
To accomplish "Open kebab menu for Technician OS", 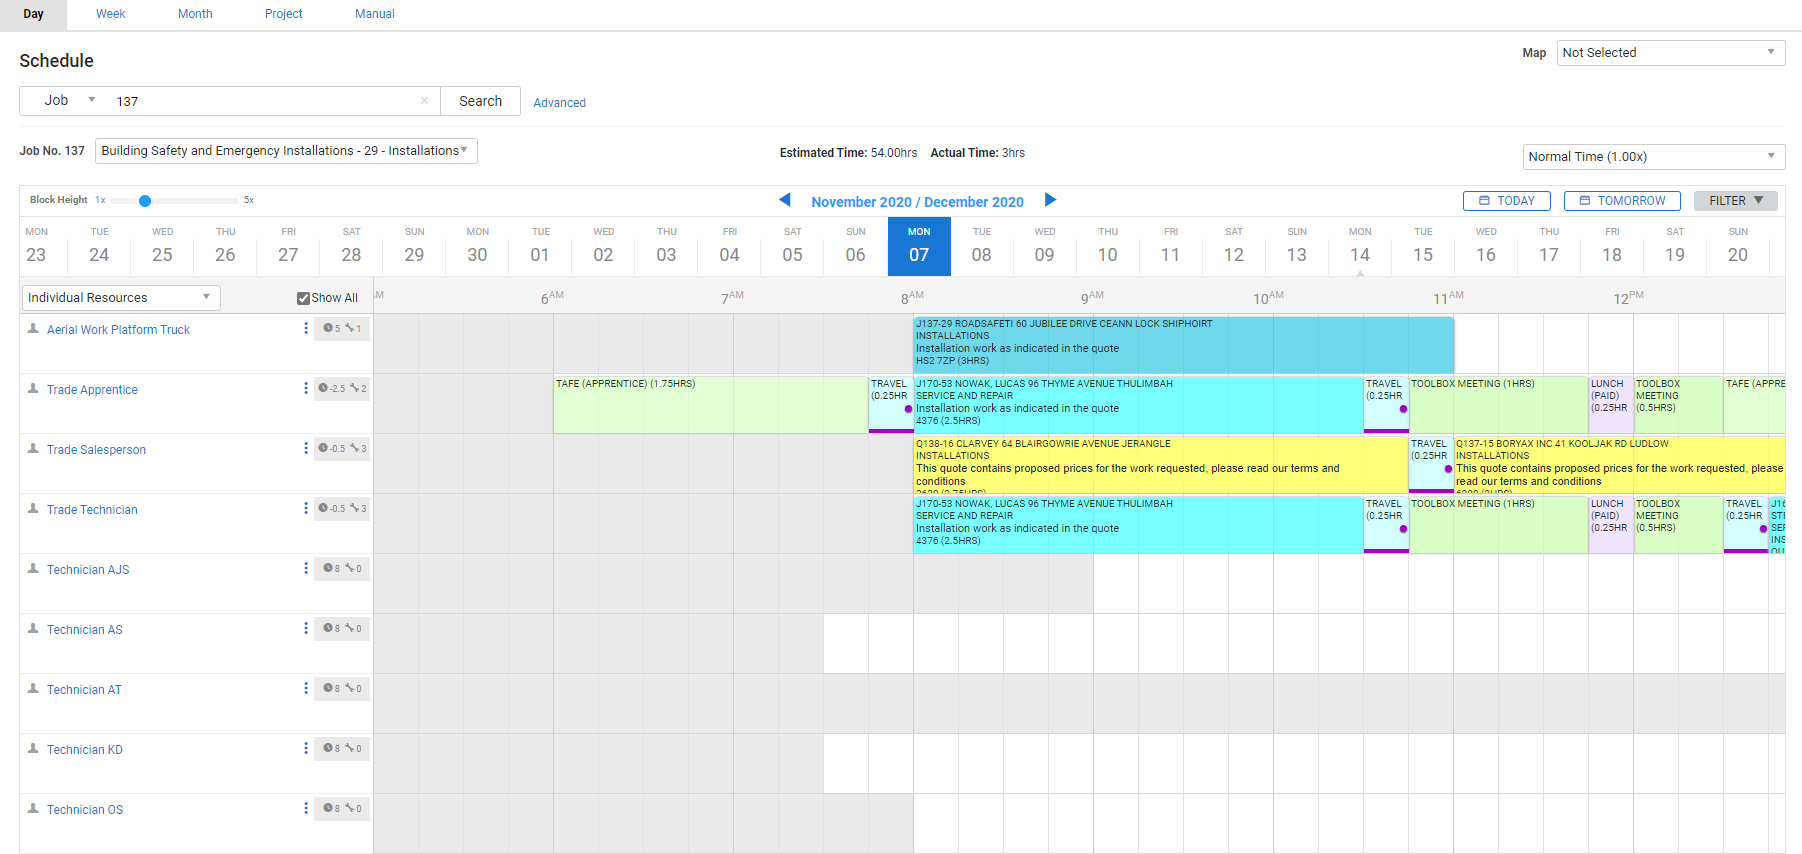I will (306, 808).
